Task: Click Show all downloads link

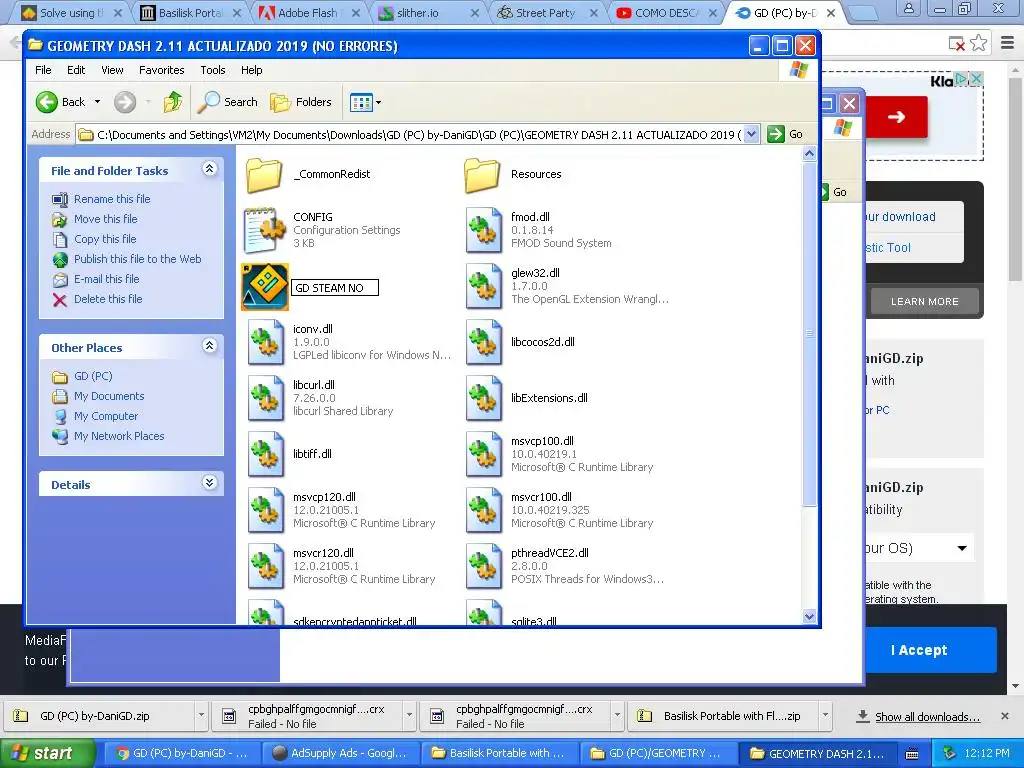Action: point(927,717)
